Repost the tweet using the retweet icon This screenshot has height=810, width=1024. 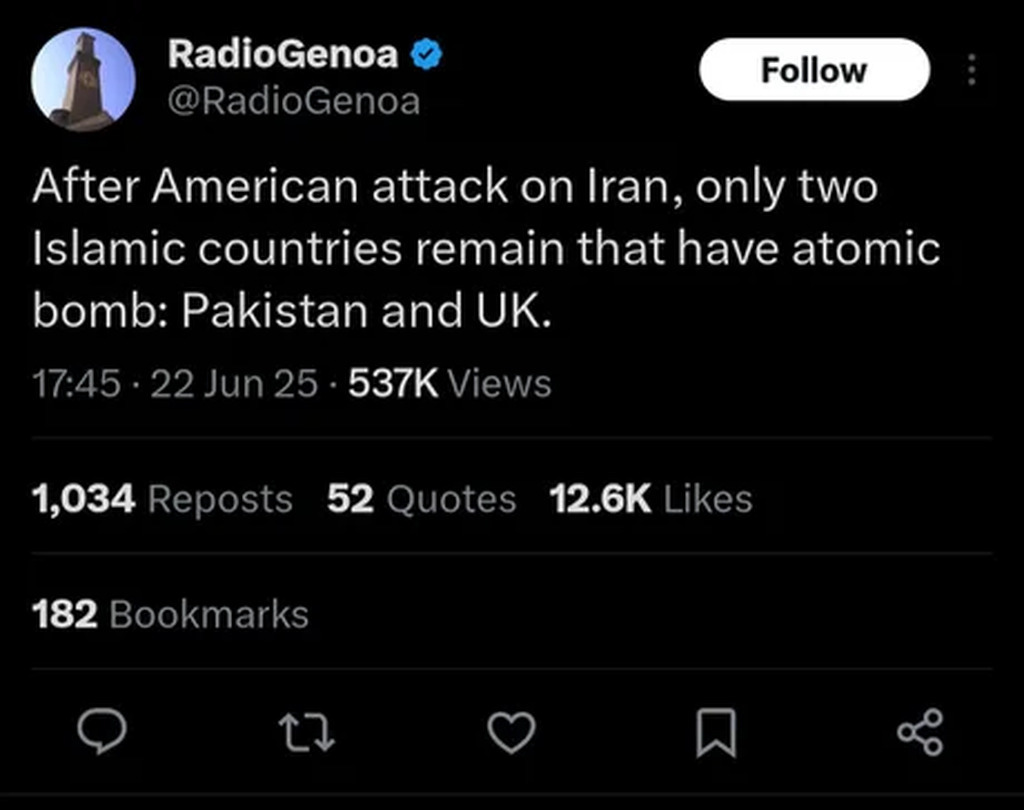coord(306,732)
